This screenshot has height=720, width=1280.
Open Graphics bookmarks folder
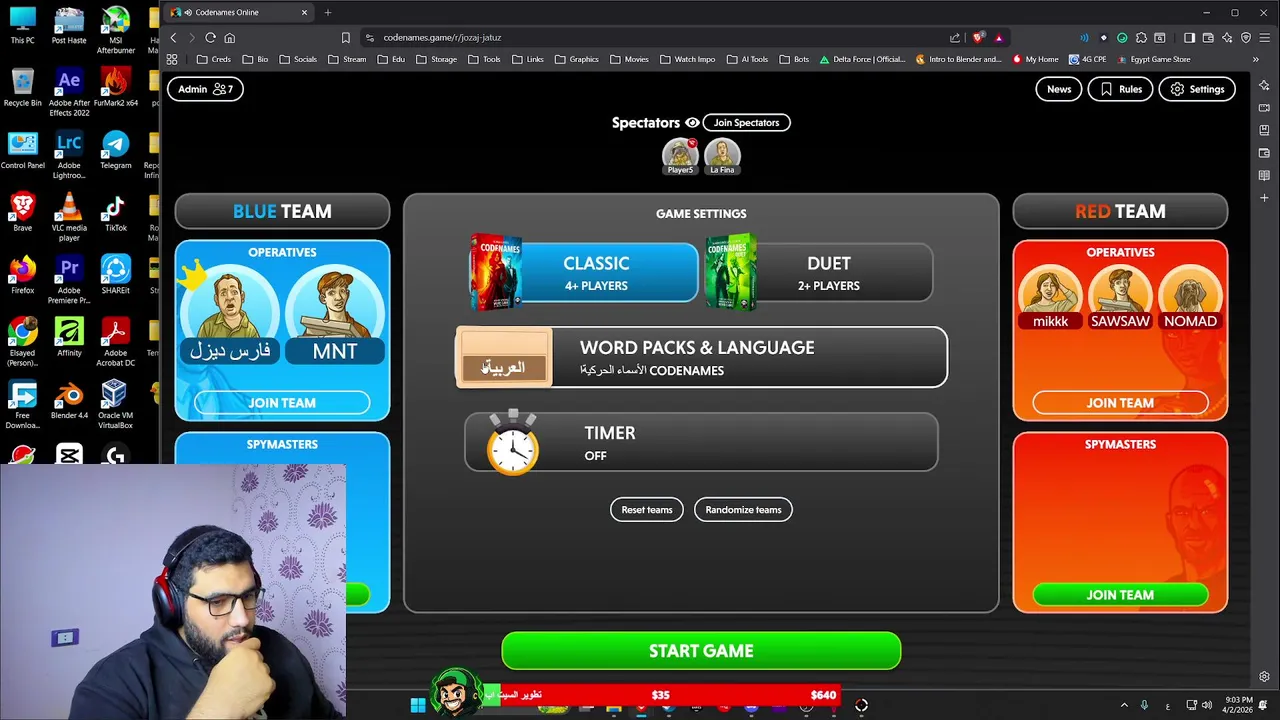(576, 59)
